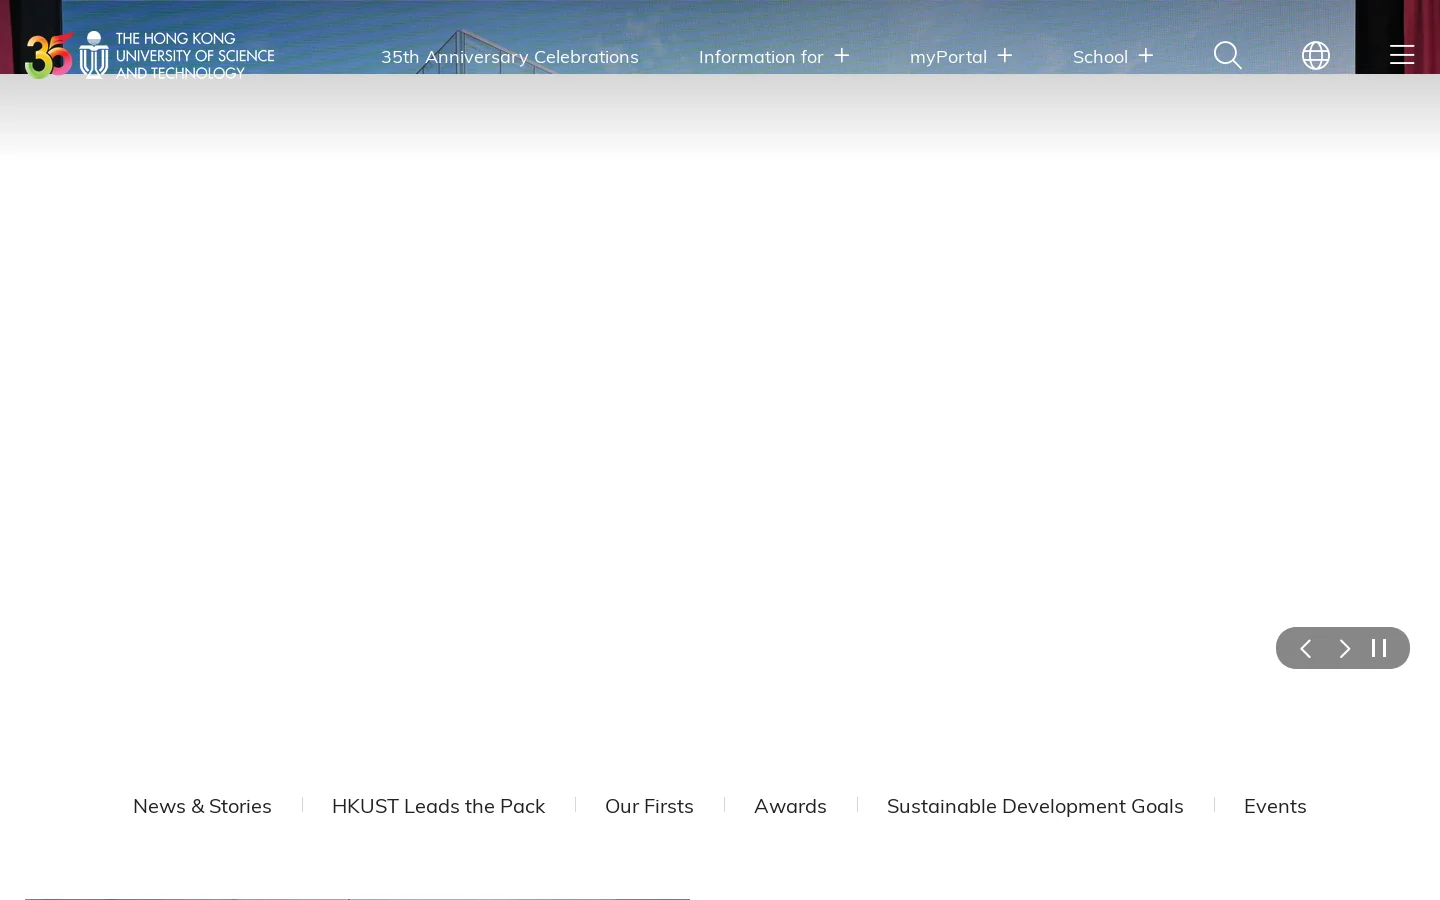Show the previous carousel slide
1440x900 pixels.
[x=1305, y=648]
